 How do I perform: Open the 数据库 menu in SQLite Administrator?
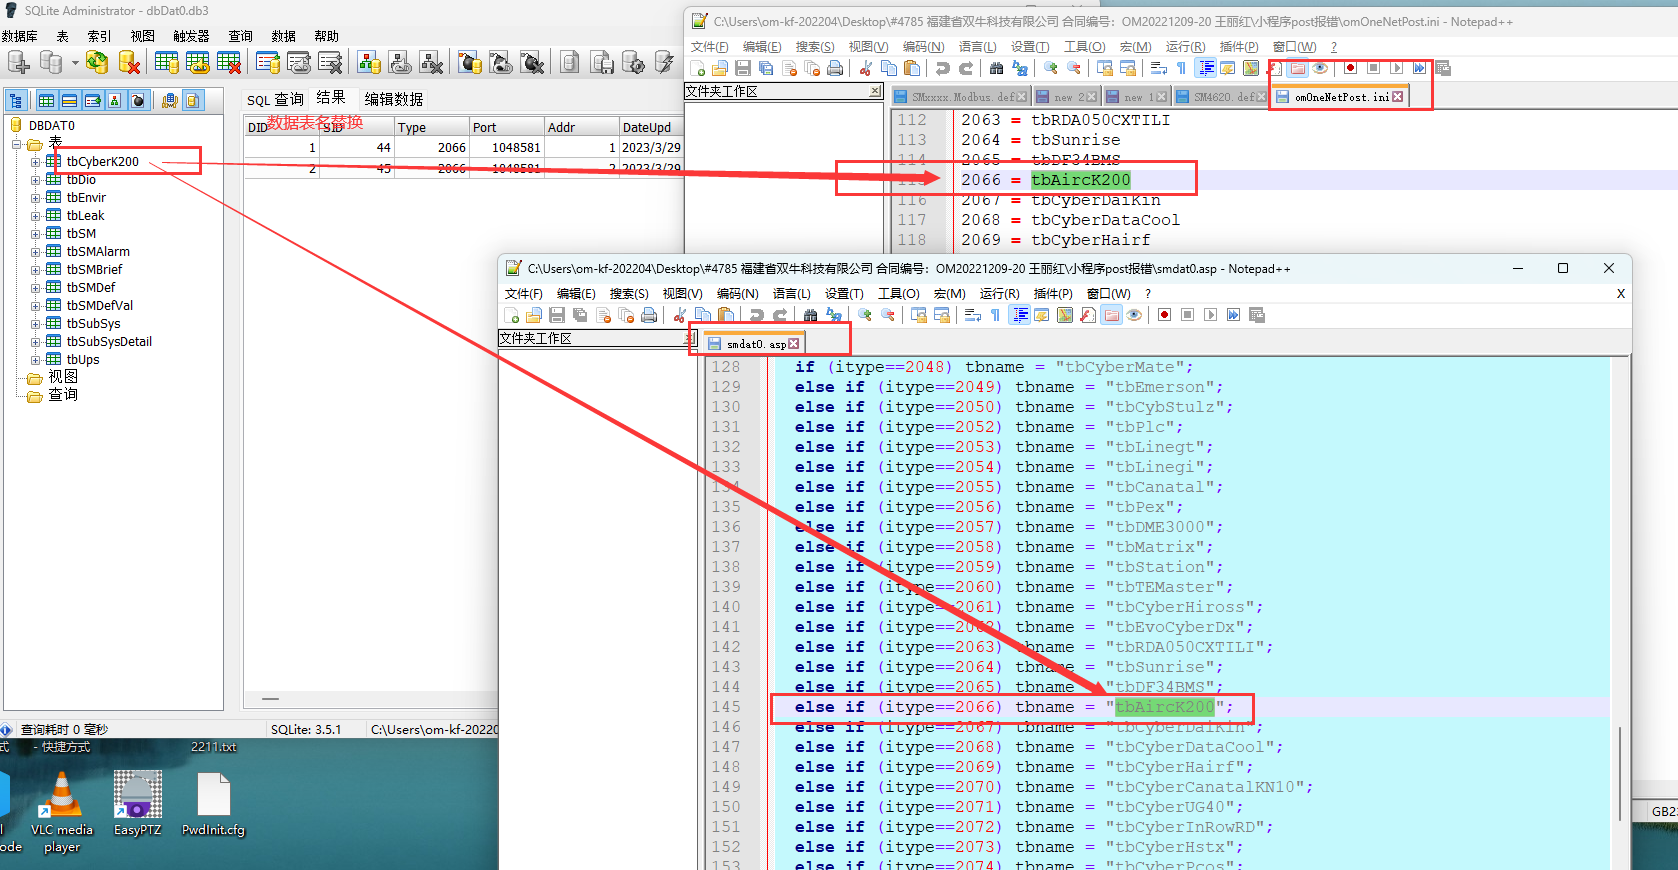point(20,36)
